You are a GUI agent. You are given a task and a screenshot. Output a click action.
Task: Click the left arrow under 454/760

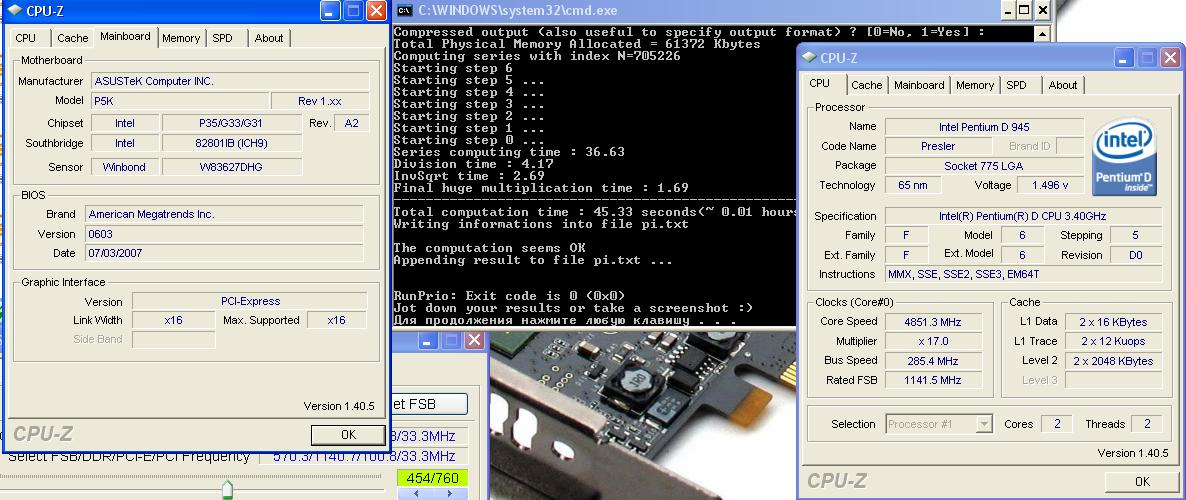414,493
